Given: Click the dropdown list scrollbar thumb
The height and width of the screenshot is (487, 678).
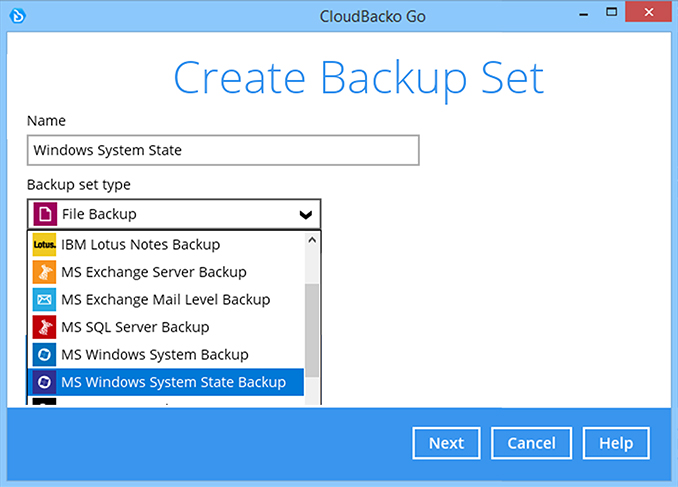Looking at the screenshot, I should pos(312,330).
